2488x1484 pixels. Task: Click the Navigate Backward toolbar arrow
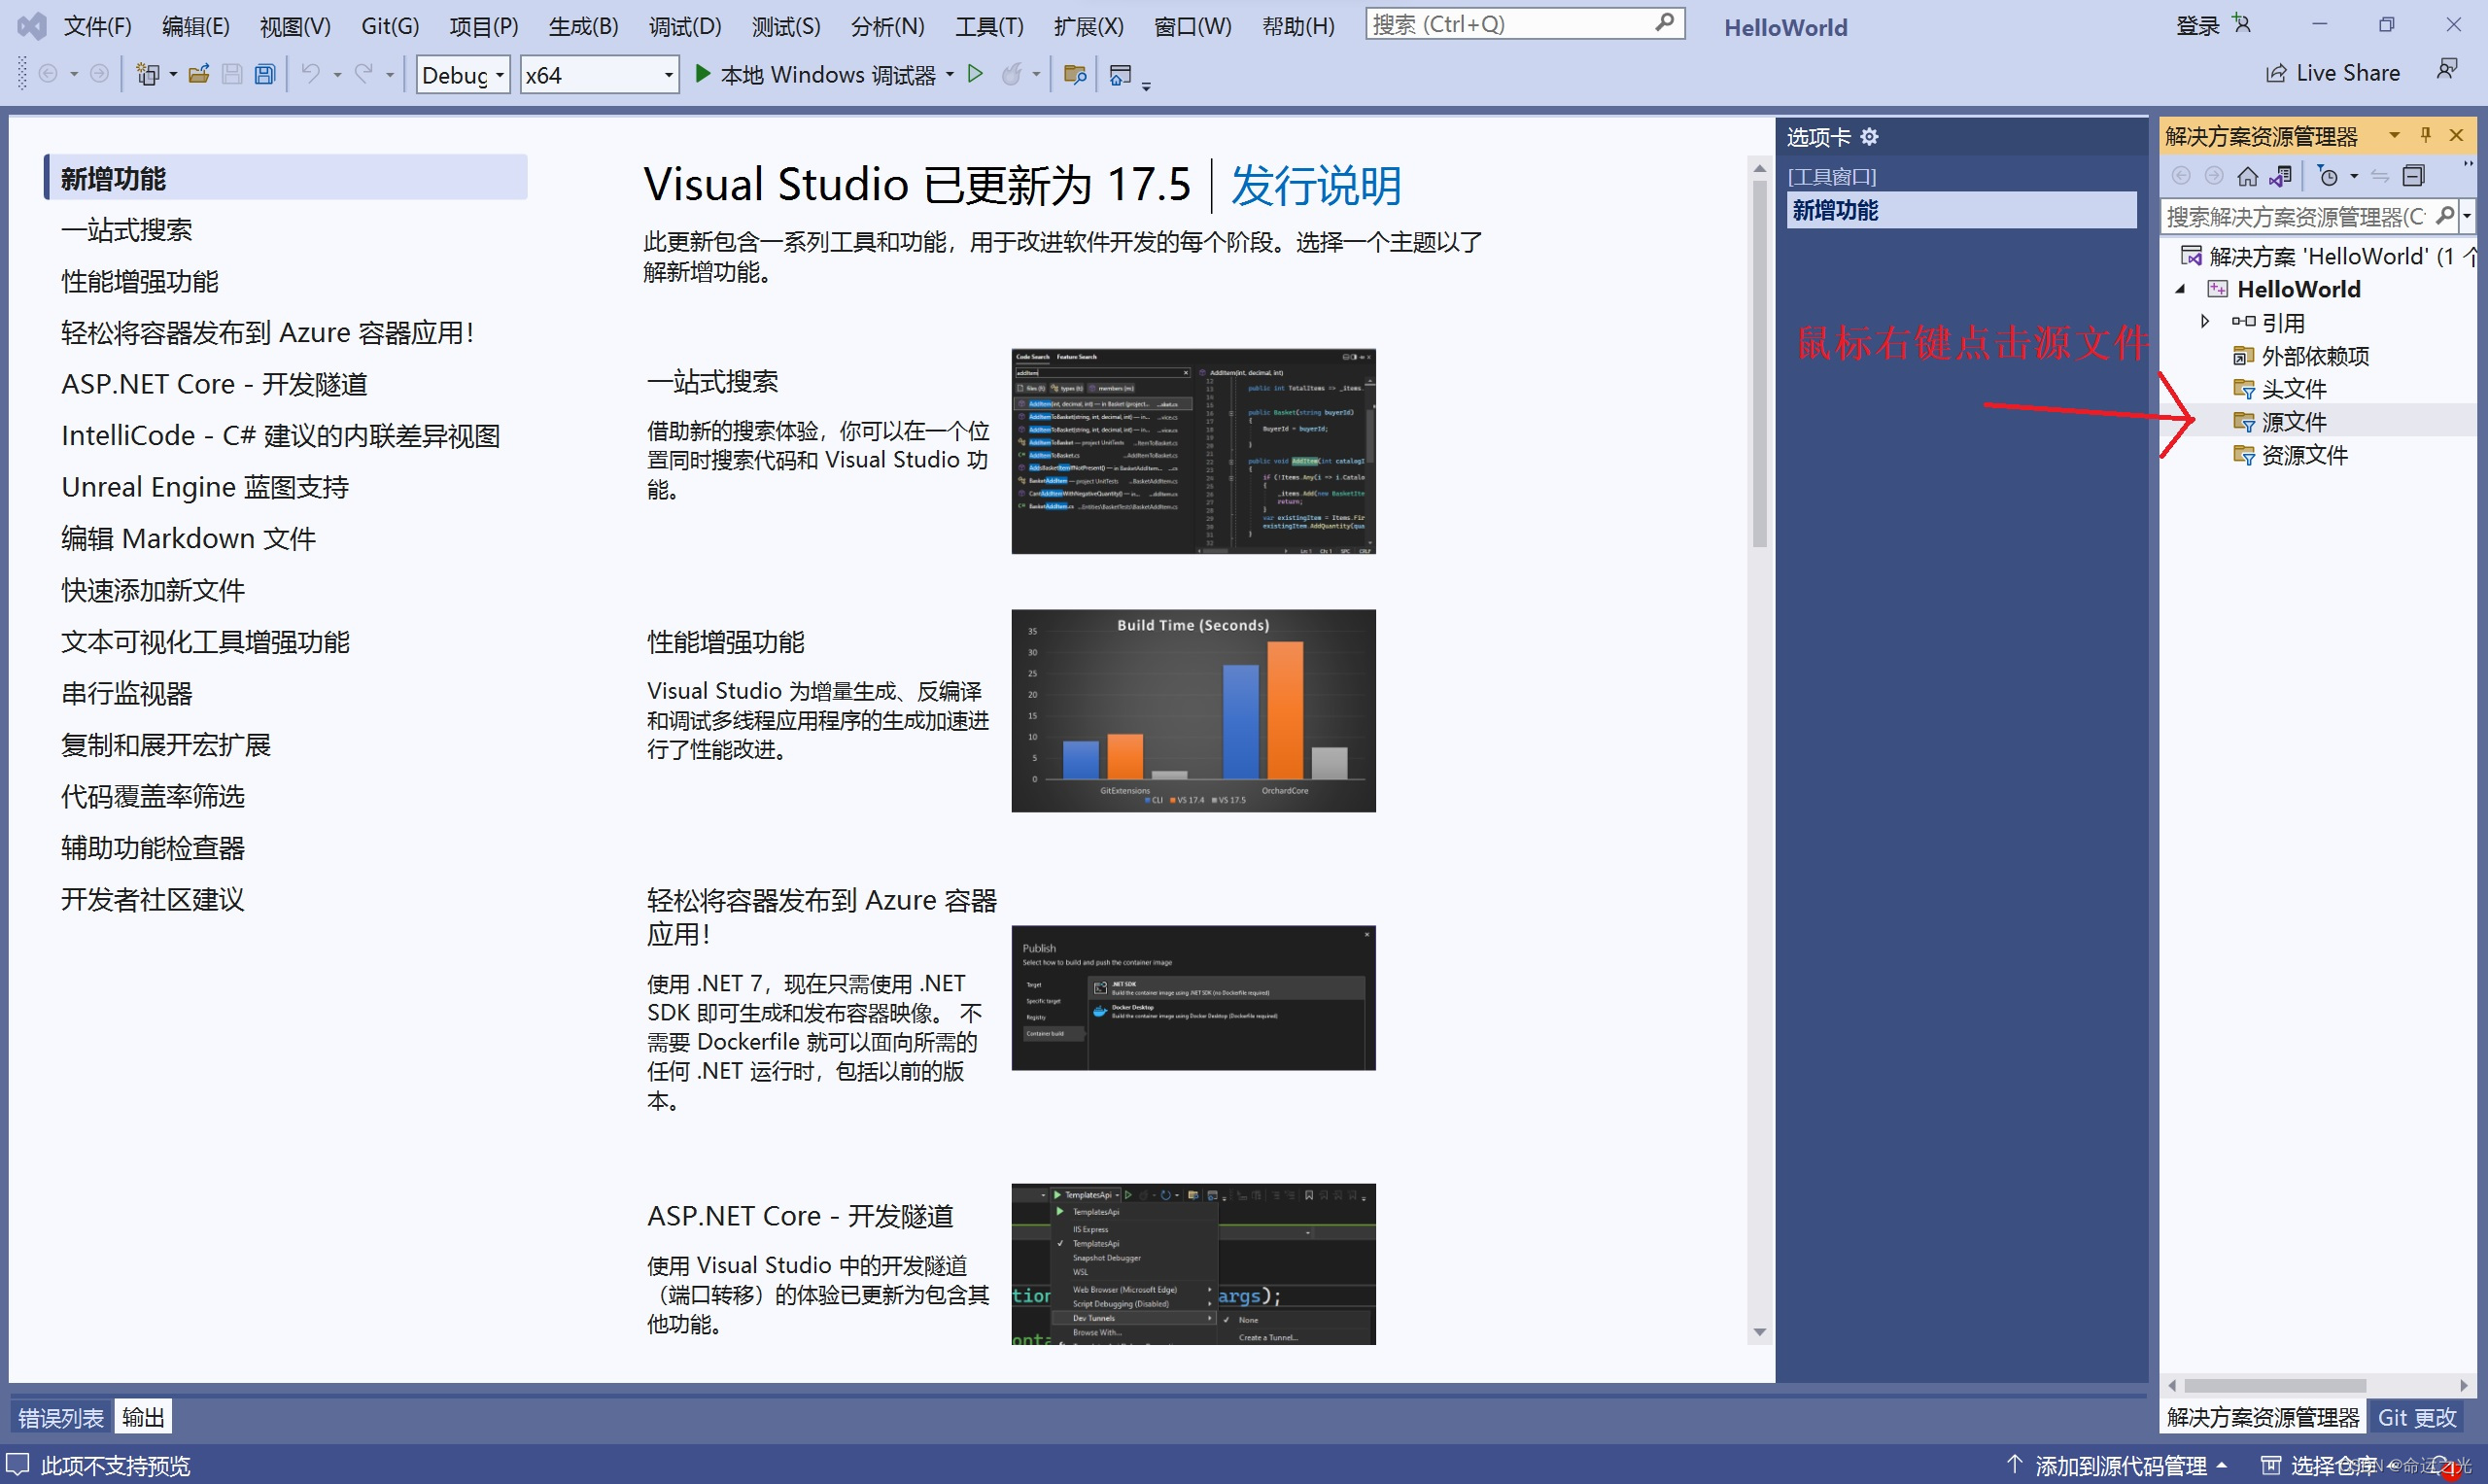(47, 74)
